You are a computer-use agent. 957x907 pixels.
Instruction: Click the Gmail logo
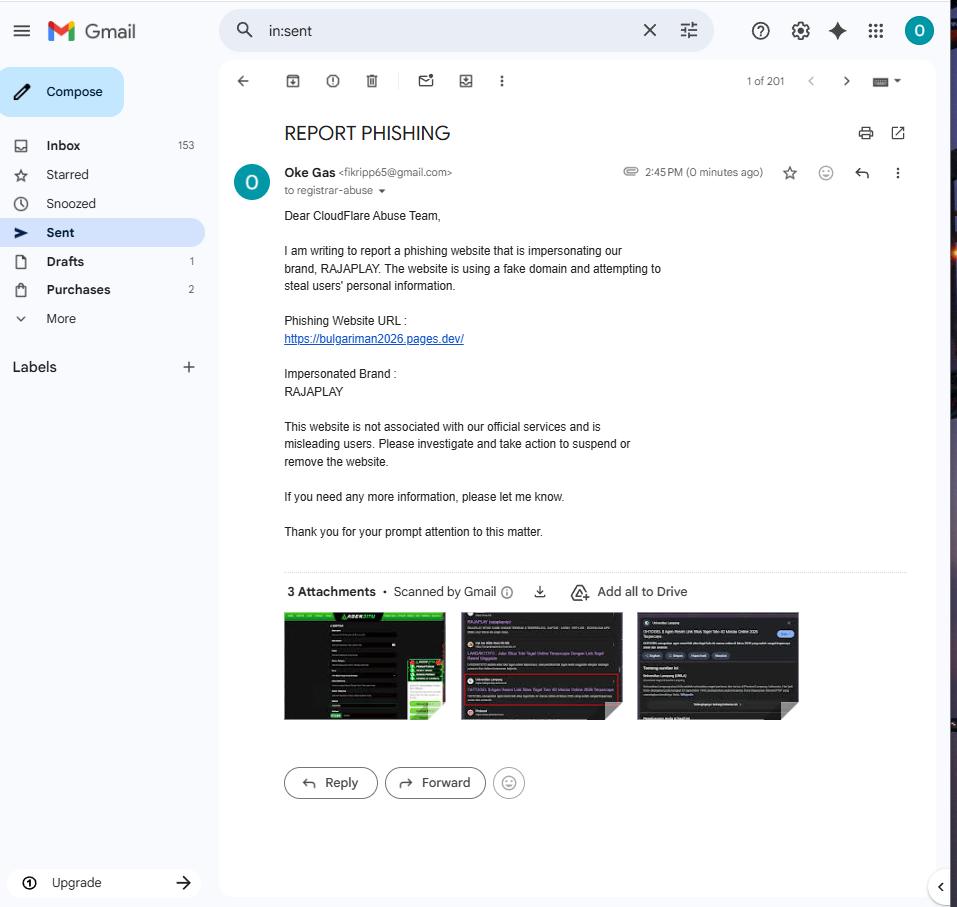tap(92, 31)
